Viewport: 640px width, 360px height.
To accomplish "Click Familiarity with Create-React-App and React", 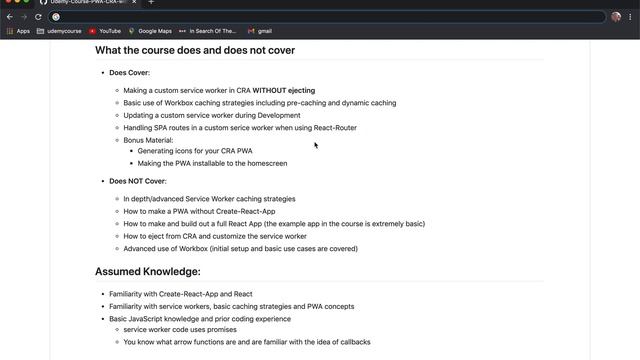I will pos(180,294).
